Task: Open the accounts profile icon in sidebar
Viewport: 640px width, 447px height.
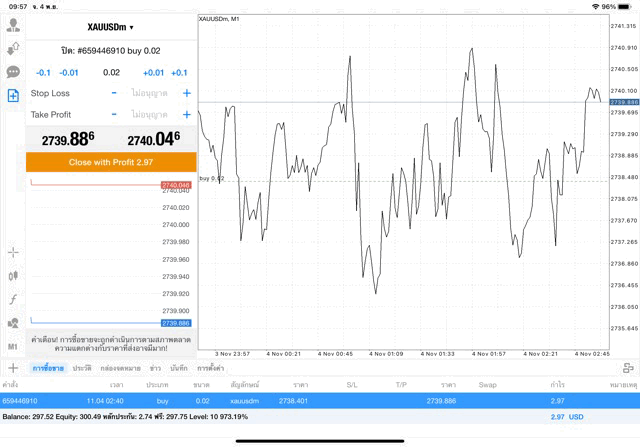Action: point(13,25)
